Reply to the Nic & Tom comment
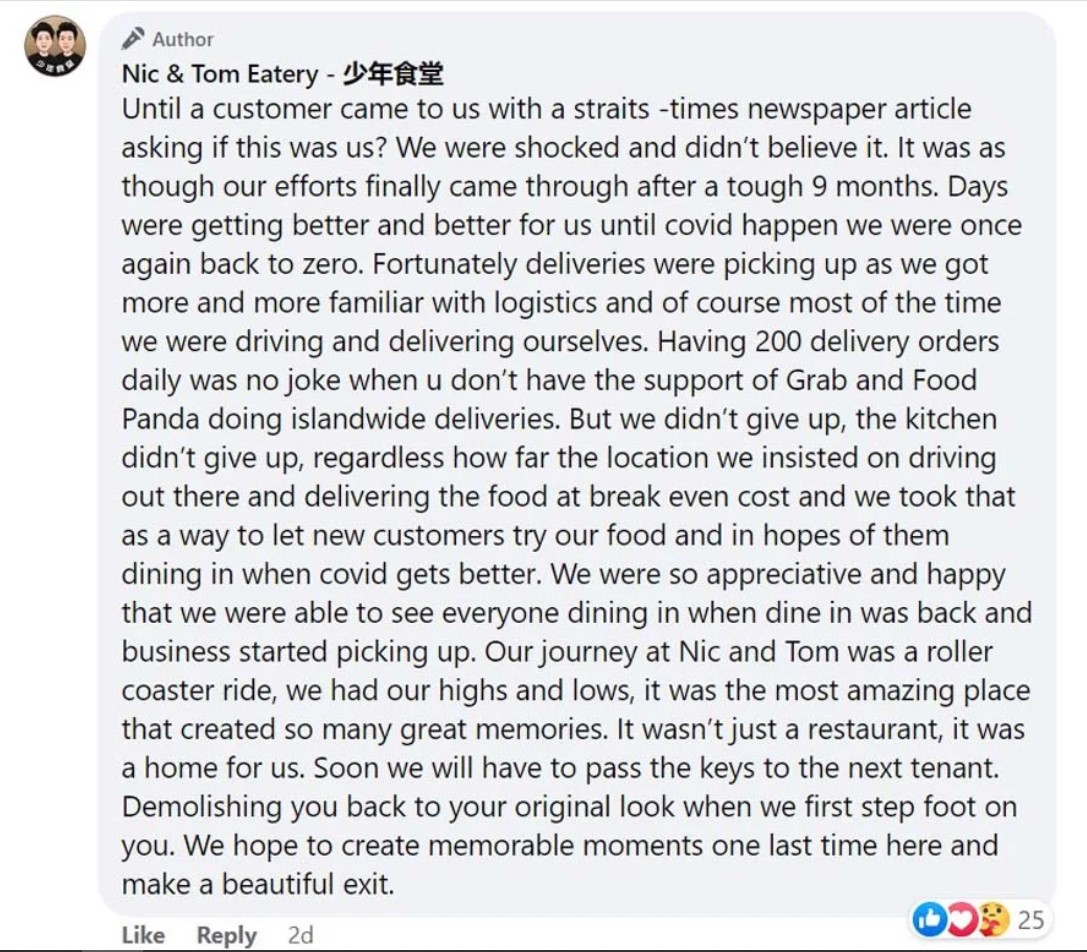Viewport: 1087px width, 952px height. [227, 935]
